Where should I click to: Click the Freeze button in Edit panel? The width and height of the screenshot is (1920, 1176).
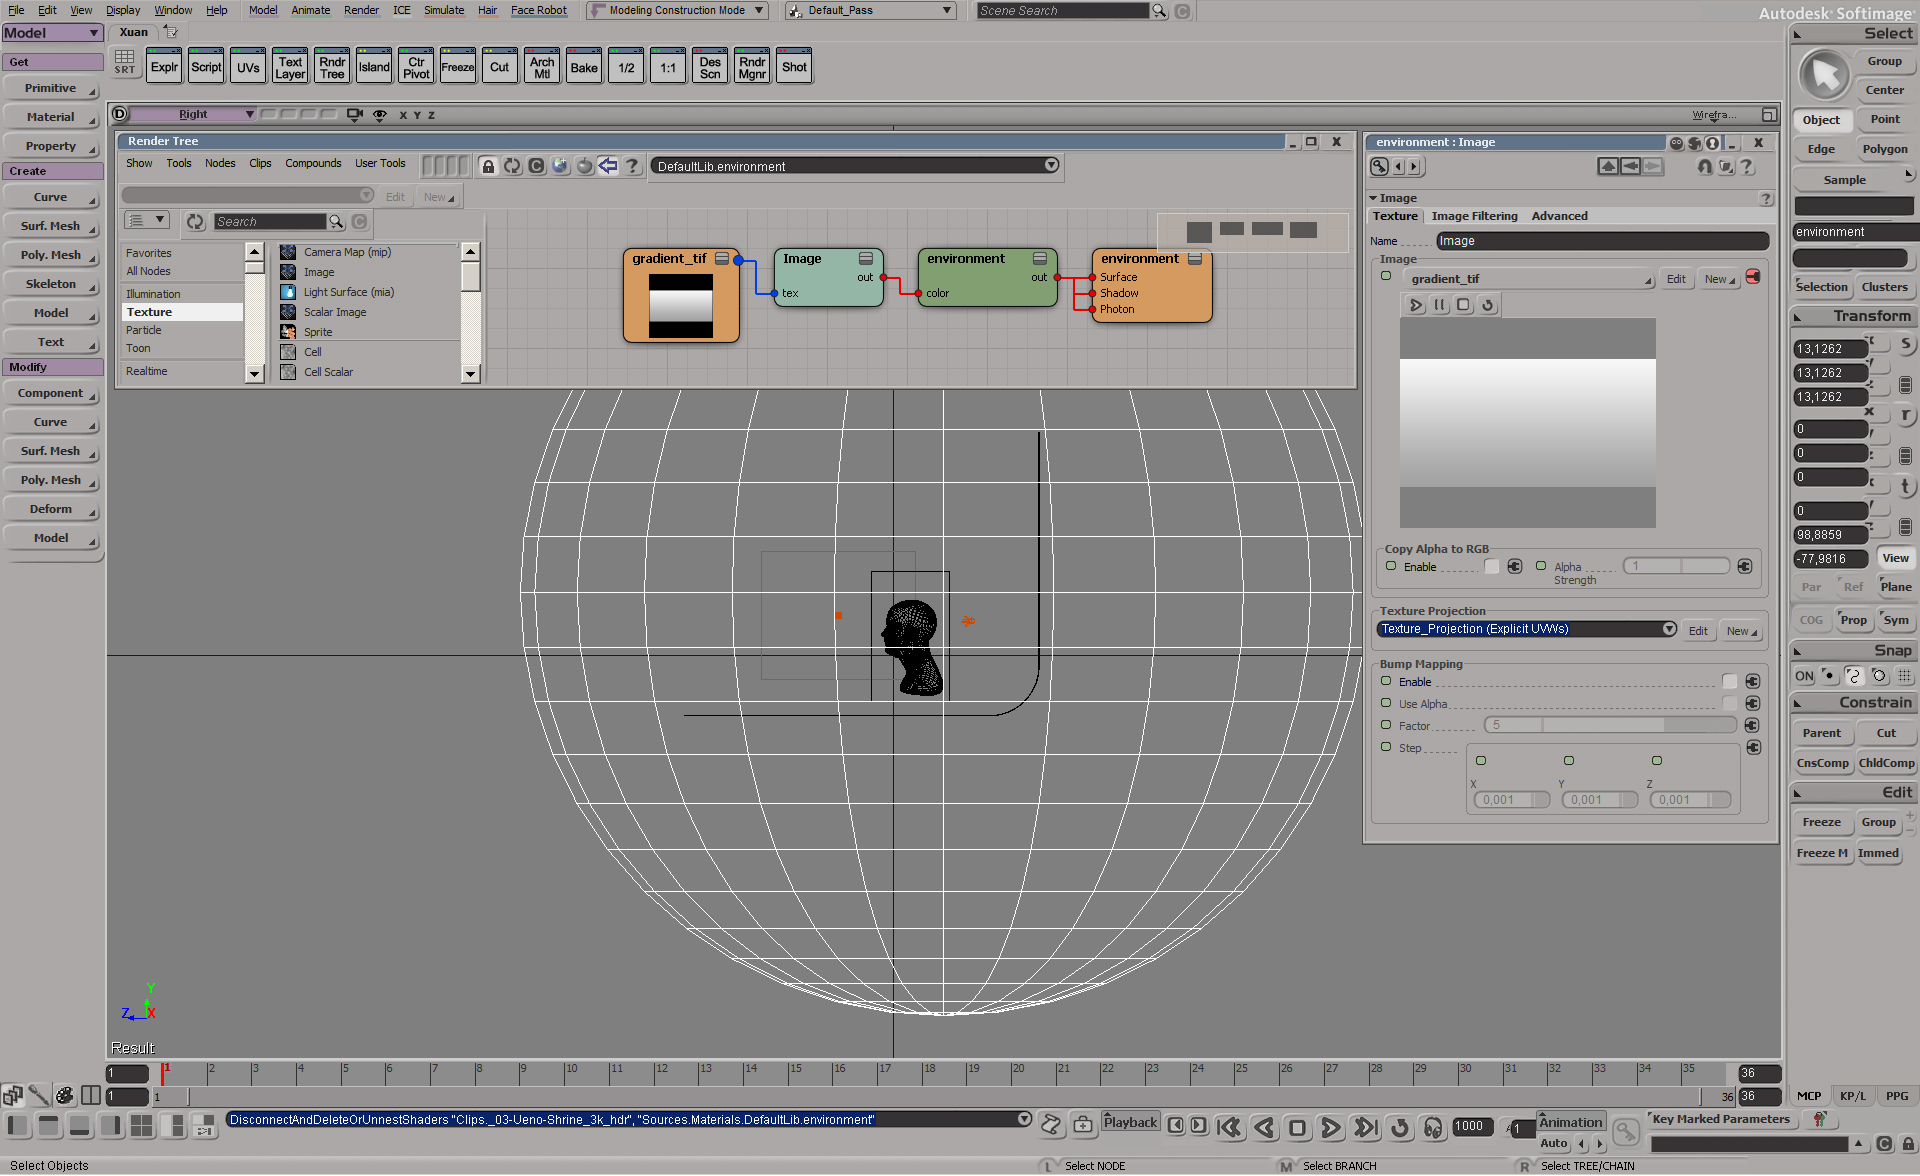1822,822
